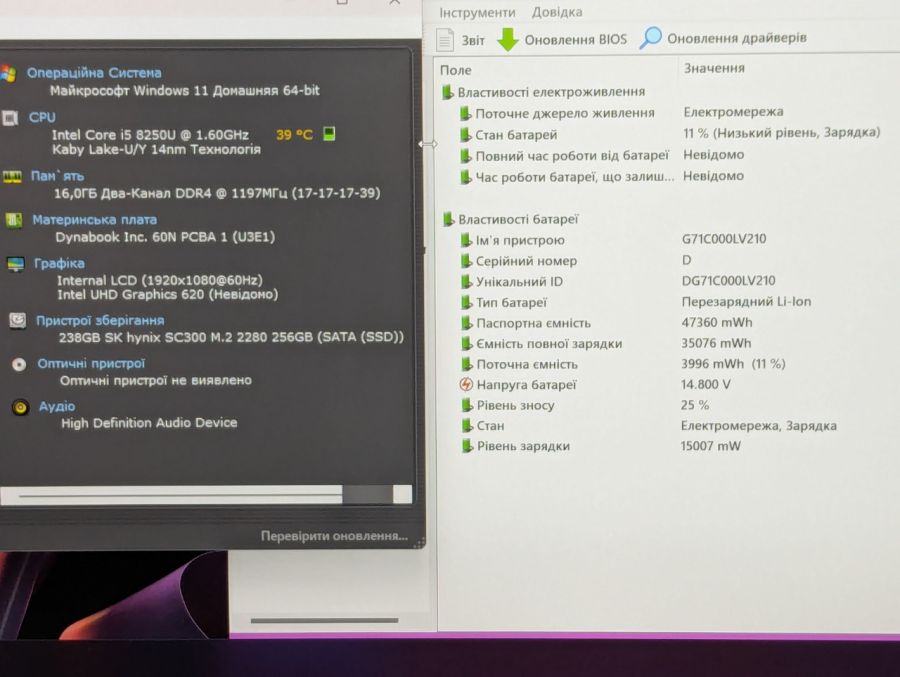Click Перевірити оновлення link
Screen dimensions: 900x677
(334, 536)
